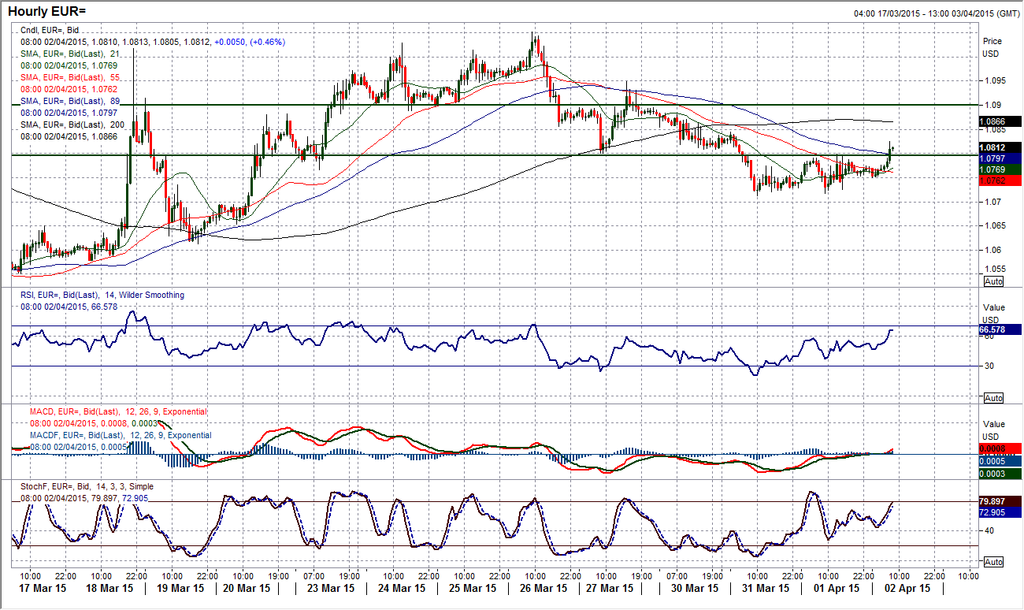Screen dimensions: 1024x610
Task: Click the 25 Mar 15 date label
Action: (x=473, y=588)
